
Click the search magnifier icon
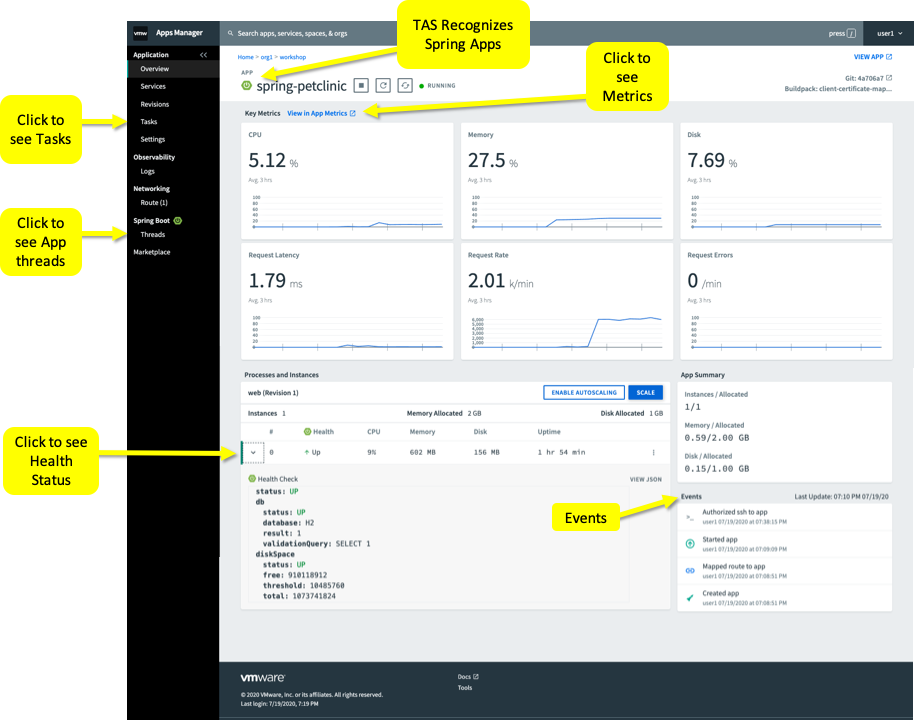pyautogui.click(x=230, y=33)
